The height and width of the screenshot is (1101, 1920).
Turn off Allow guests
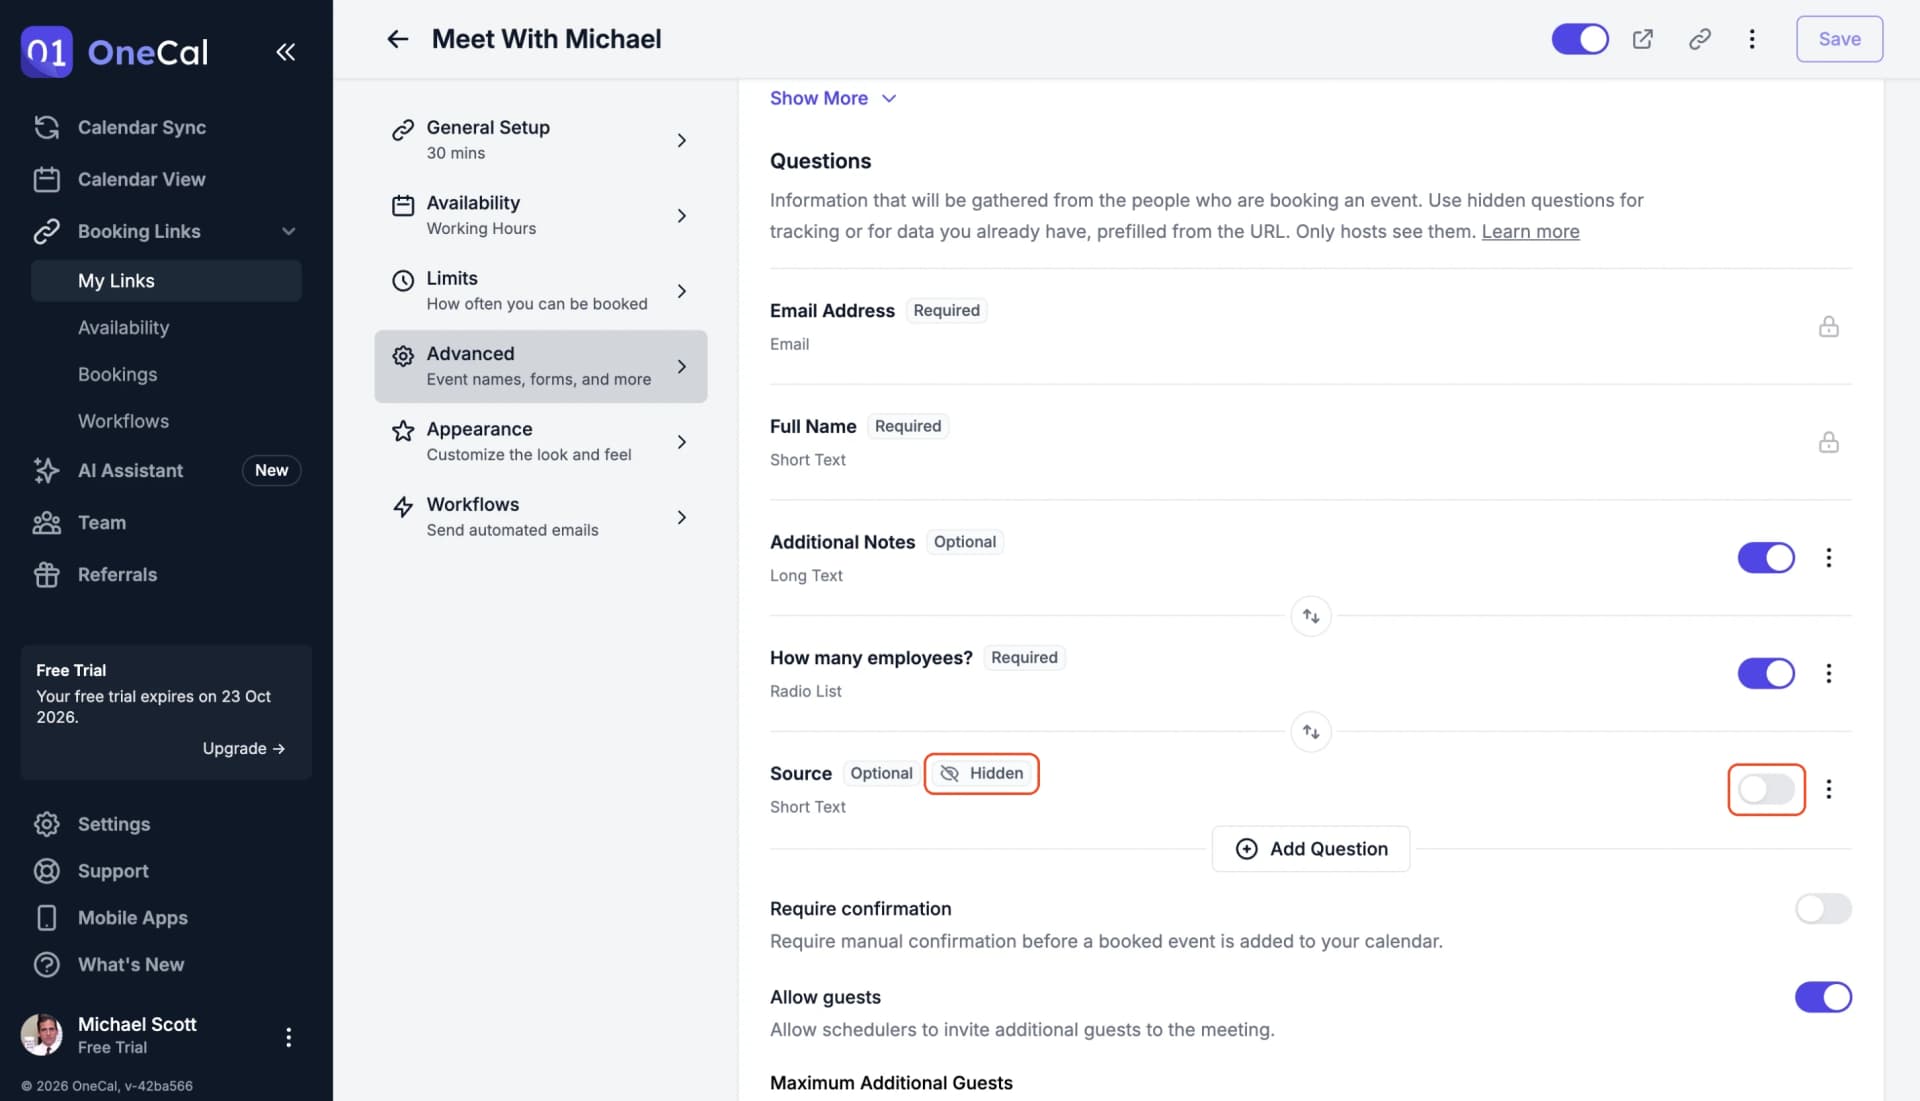coord(1823,998)
